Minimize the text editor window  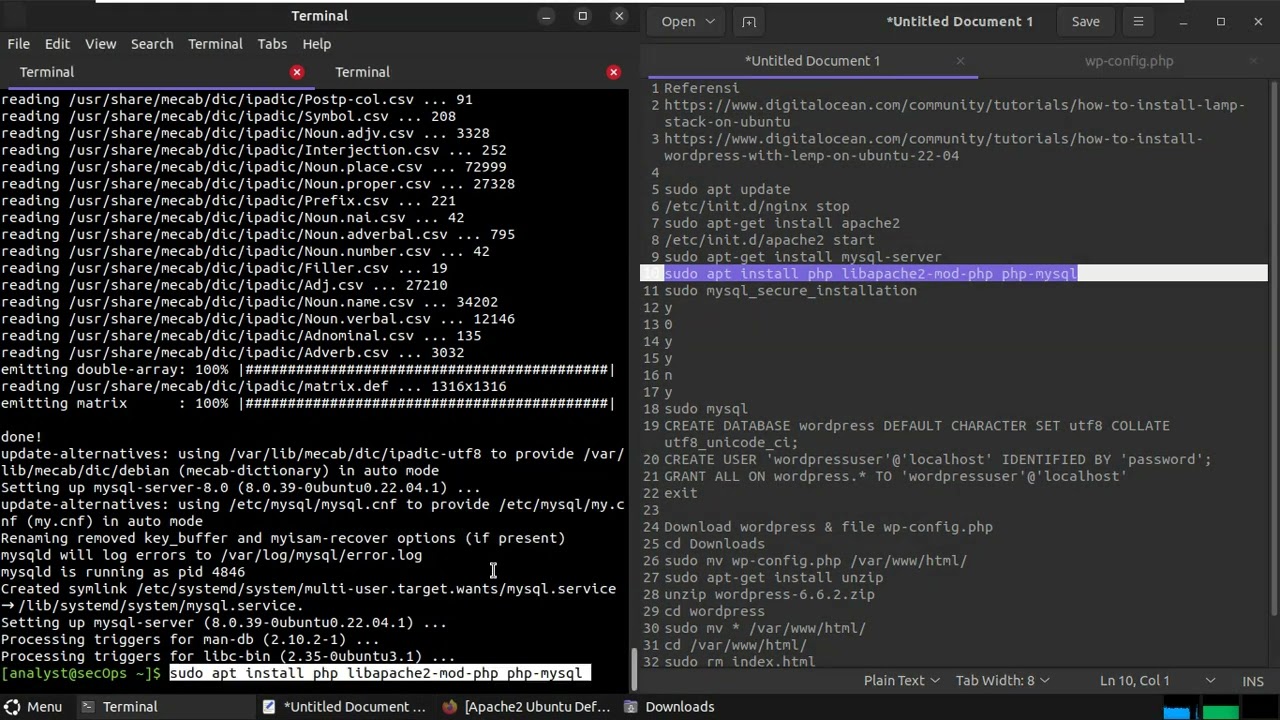(1183, 21)
